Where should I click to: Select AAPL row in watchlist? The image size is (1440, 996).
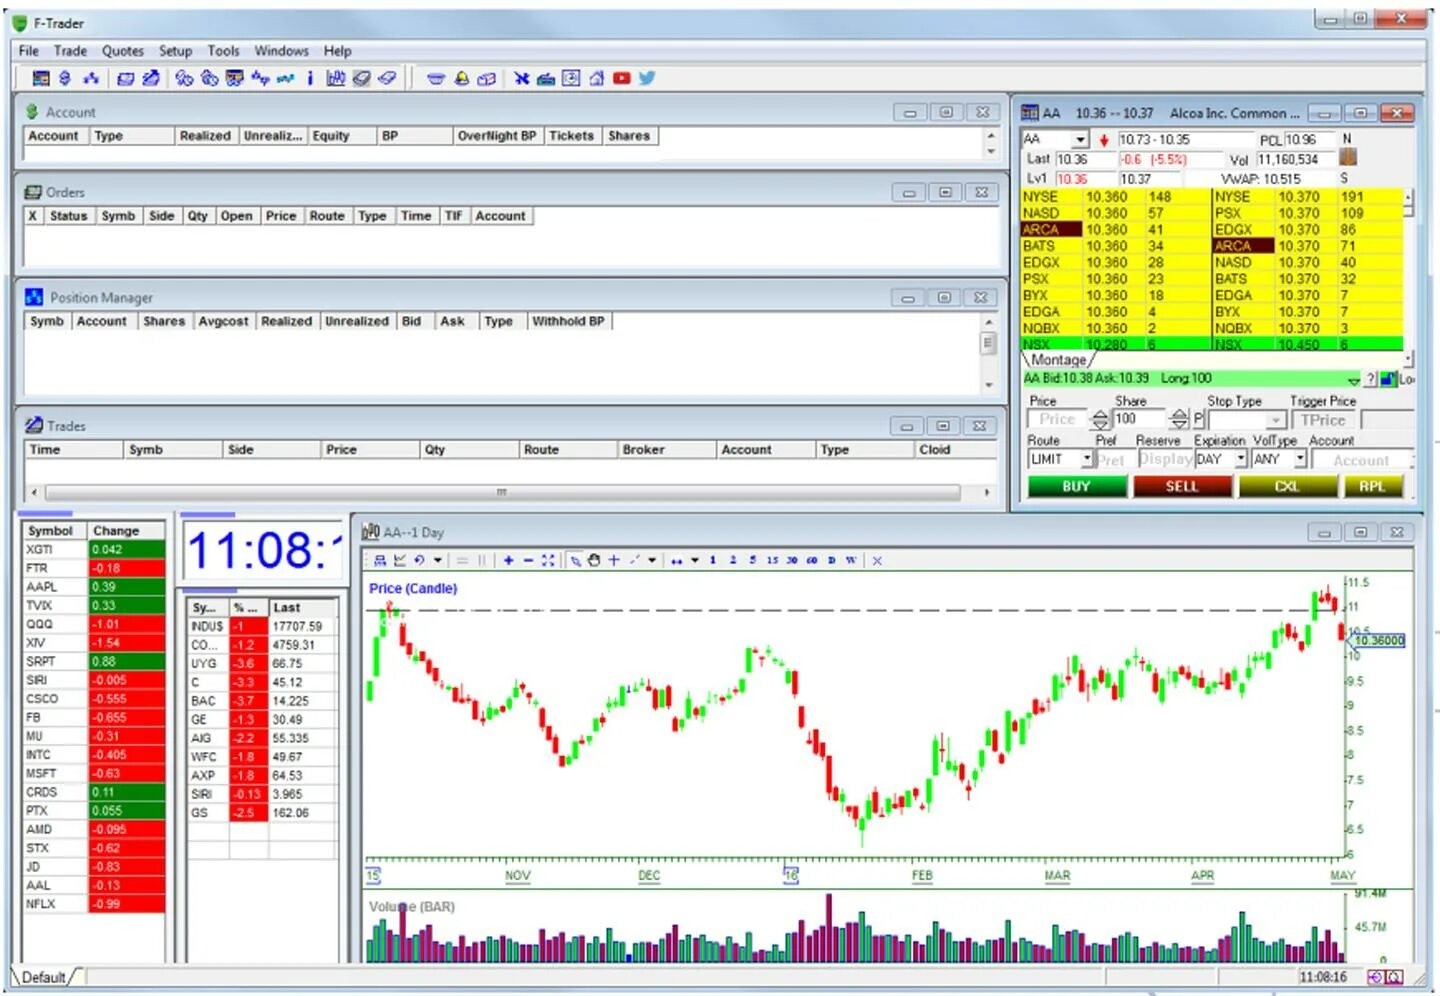pos(93,587)
